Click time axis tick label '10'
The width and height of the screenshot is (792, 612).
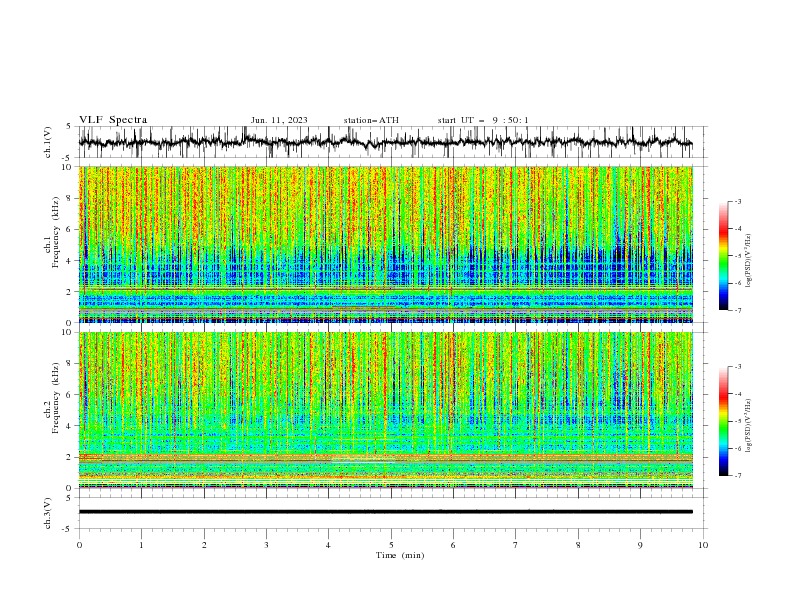703,545
